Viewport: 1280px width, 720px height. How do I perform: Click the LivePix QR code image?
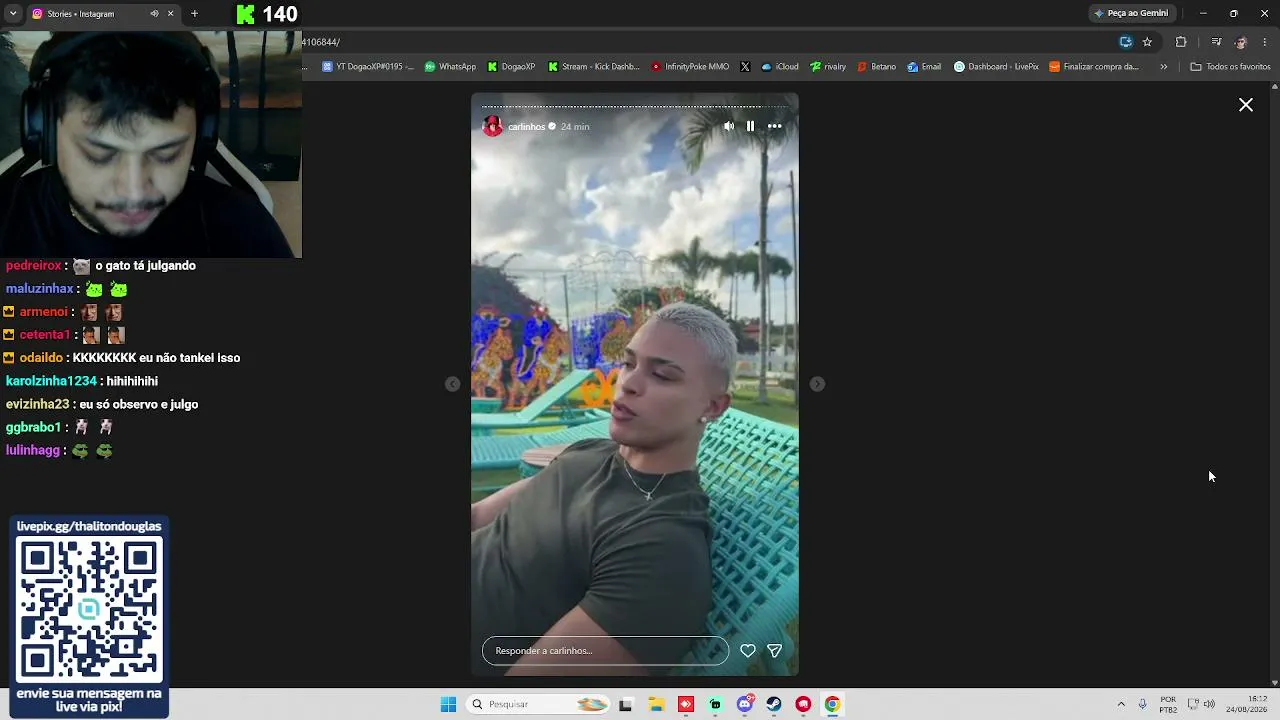click(x=89, y=609)
